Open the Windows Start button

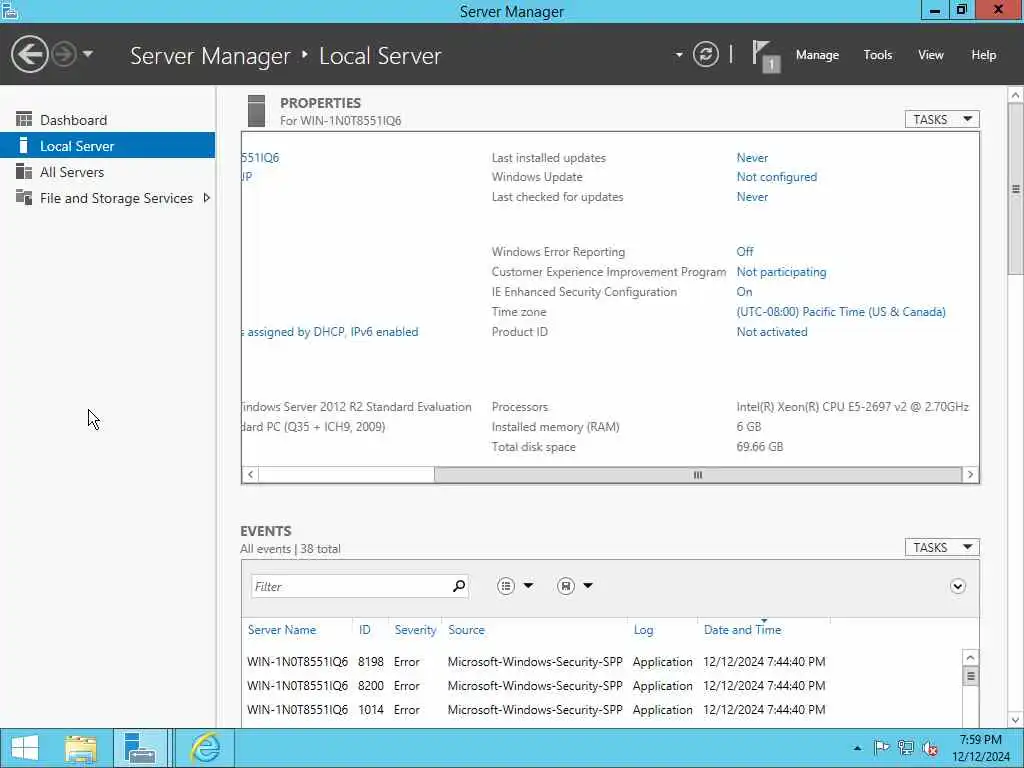(x=25, y=748)
